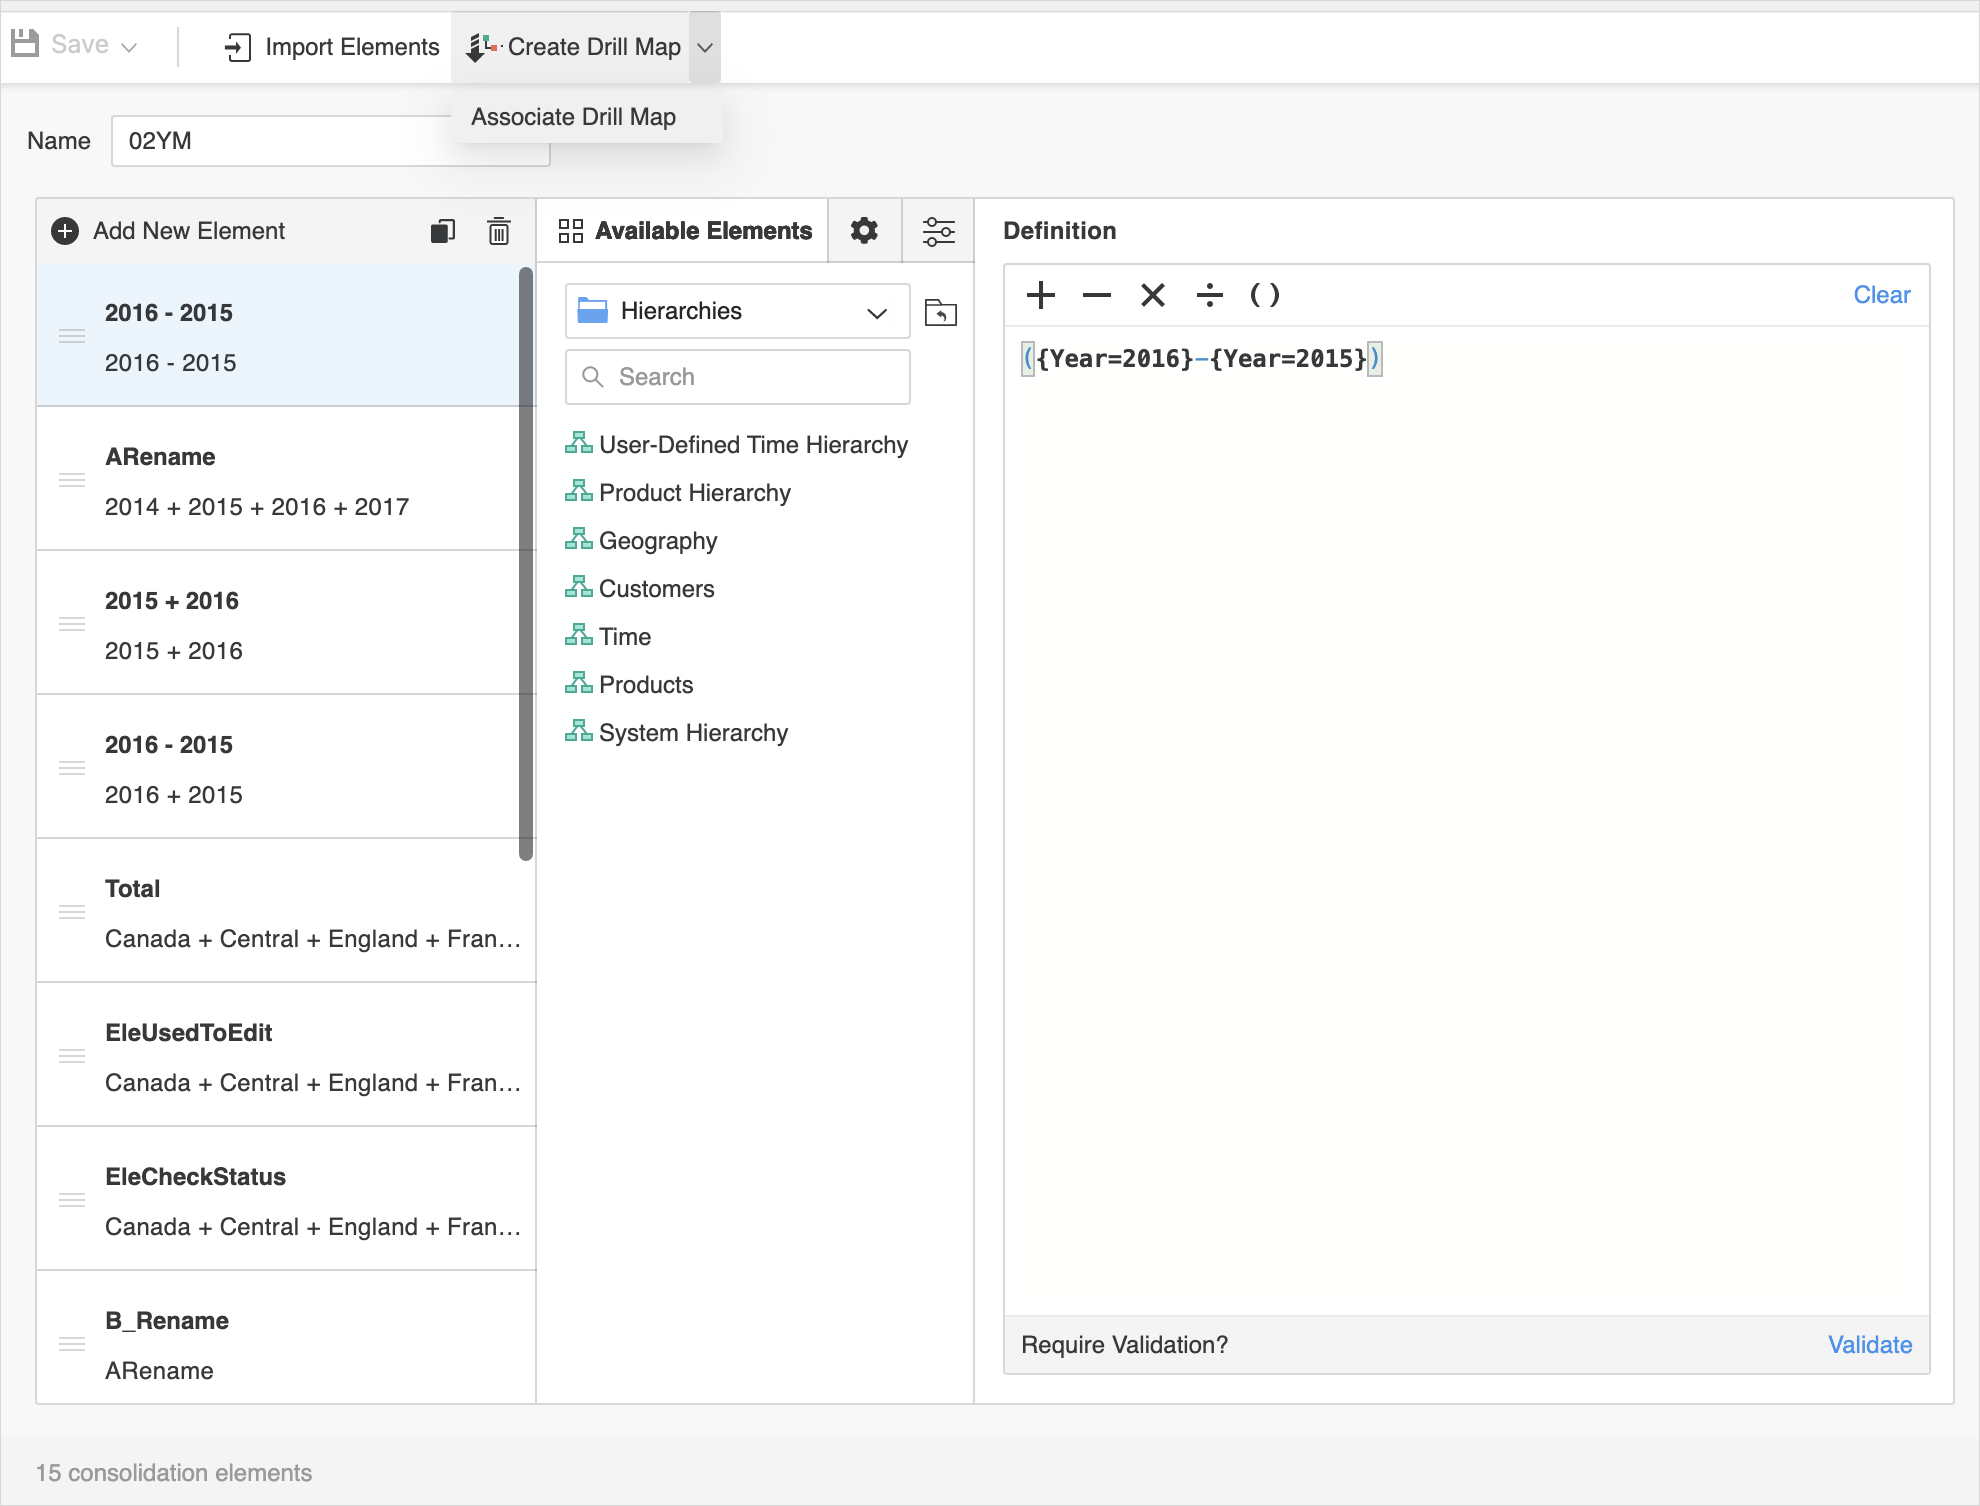Screen dimensions: 1980x1506
Task: Open the filter sliders tab
Action: [938, 231]
